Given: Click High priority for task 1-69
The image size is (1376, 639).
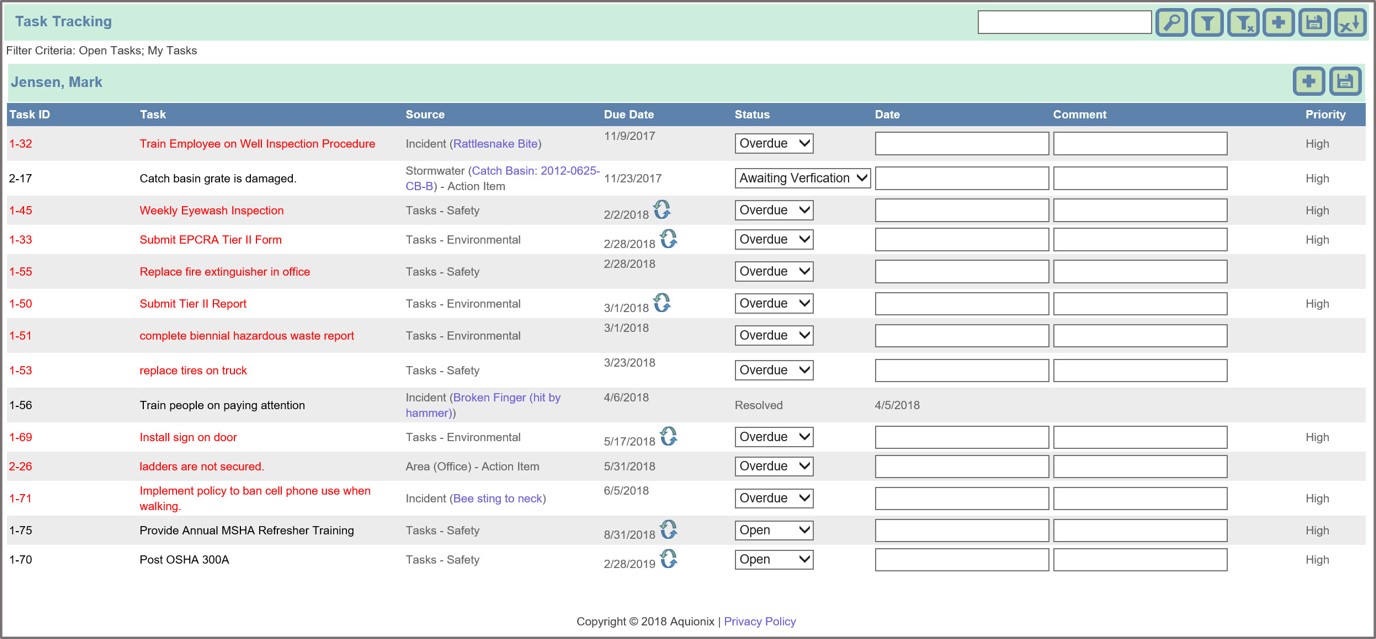Looking at the screenshot, I should point(1317,438).
